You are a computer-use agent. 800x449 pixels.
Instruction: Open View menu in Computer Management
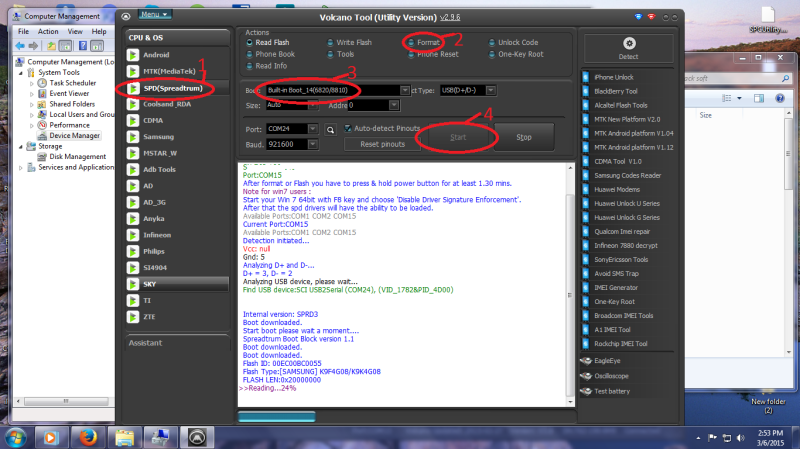pyautogui.click(x=75, y=32)
